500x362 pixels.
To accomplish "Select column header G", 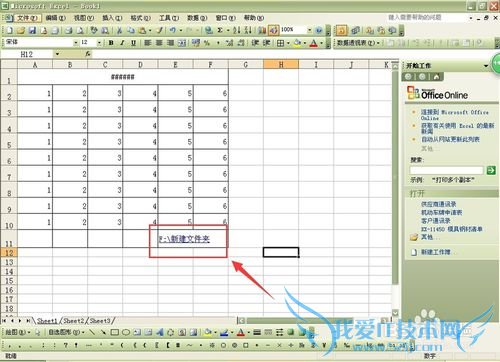I will [246, 65].
